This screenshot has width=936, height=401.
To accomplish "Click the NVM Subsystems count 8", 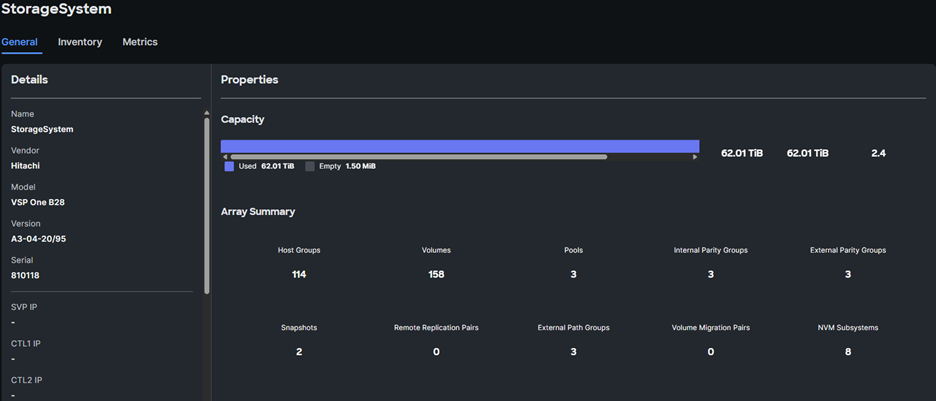I will pos(848,351).
